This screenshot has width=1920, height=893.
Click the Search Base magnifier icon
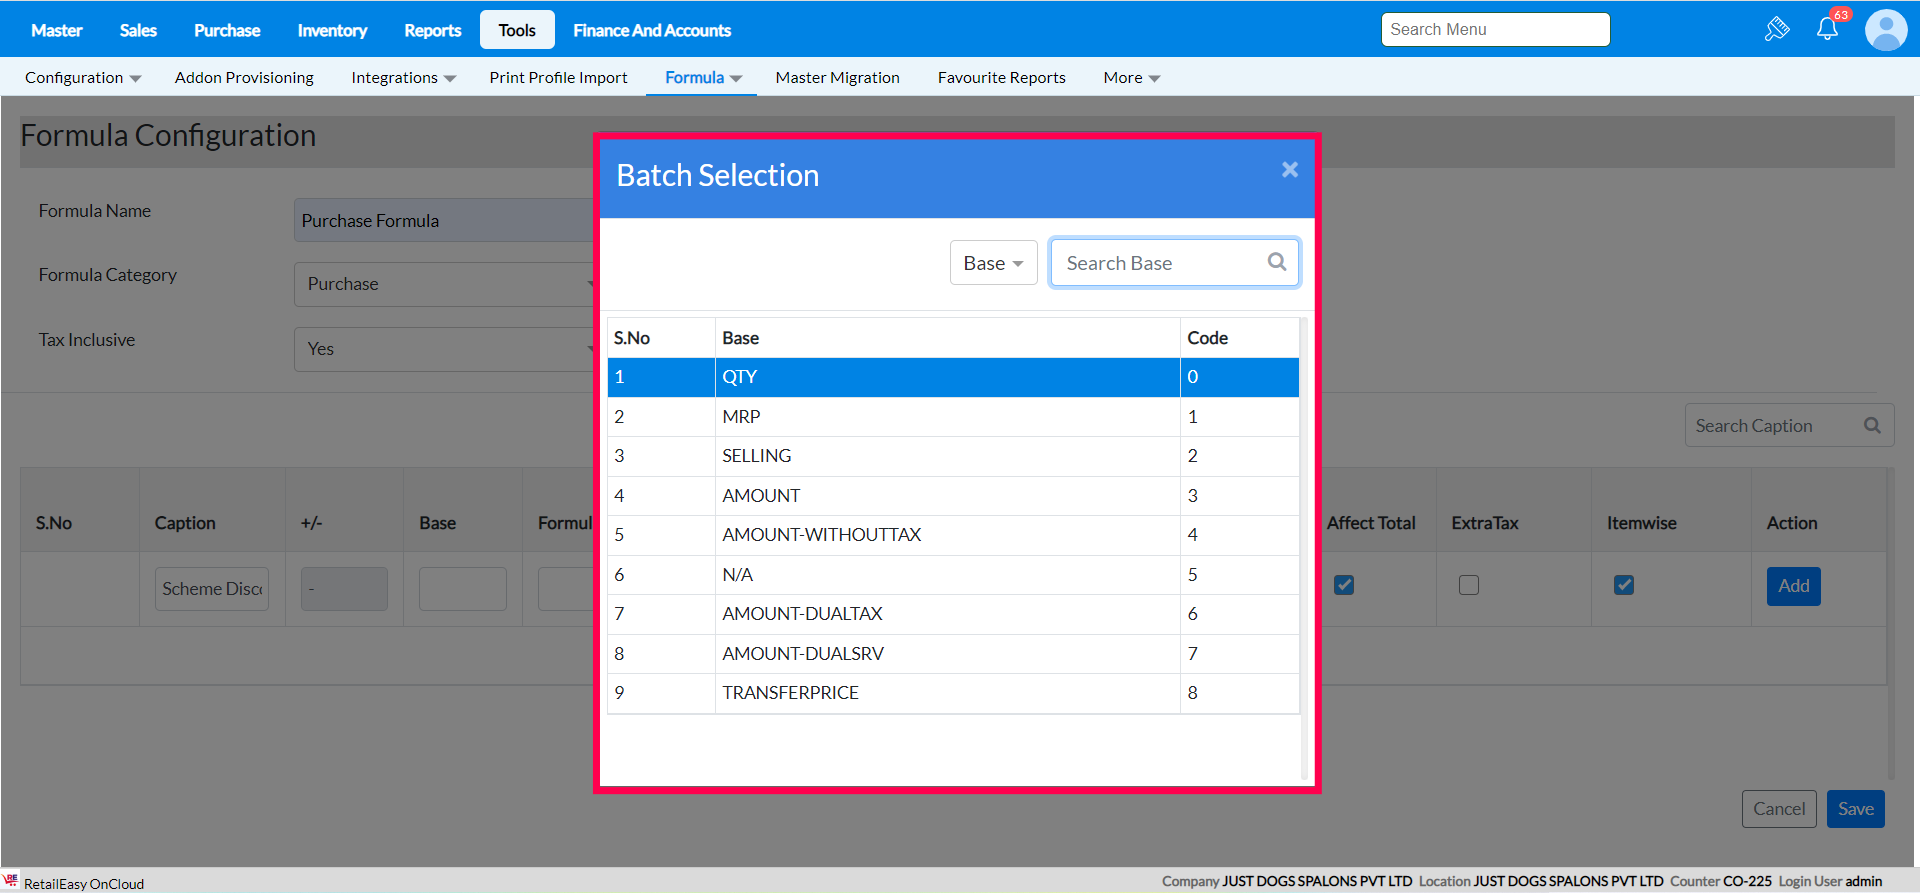coord(1277,262)
